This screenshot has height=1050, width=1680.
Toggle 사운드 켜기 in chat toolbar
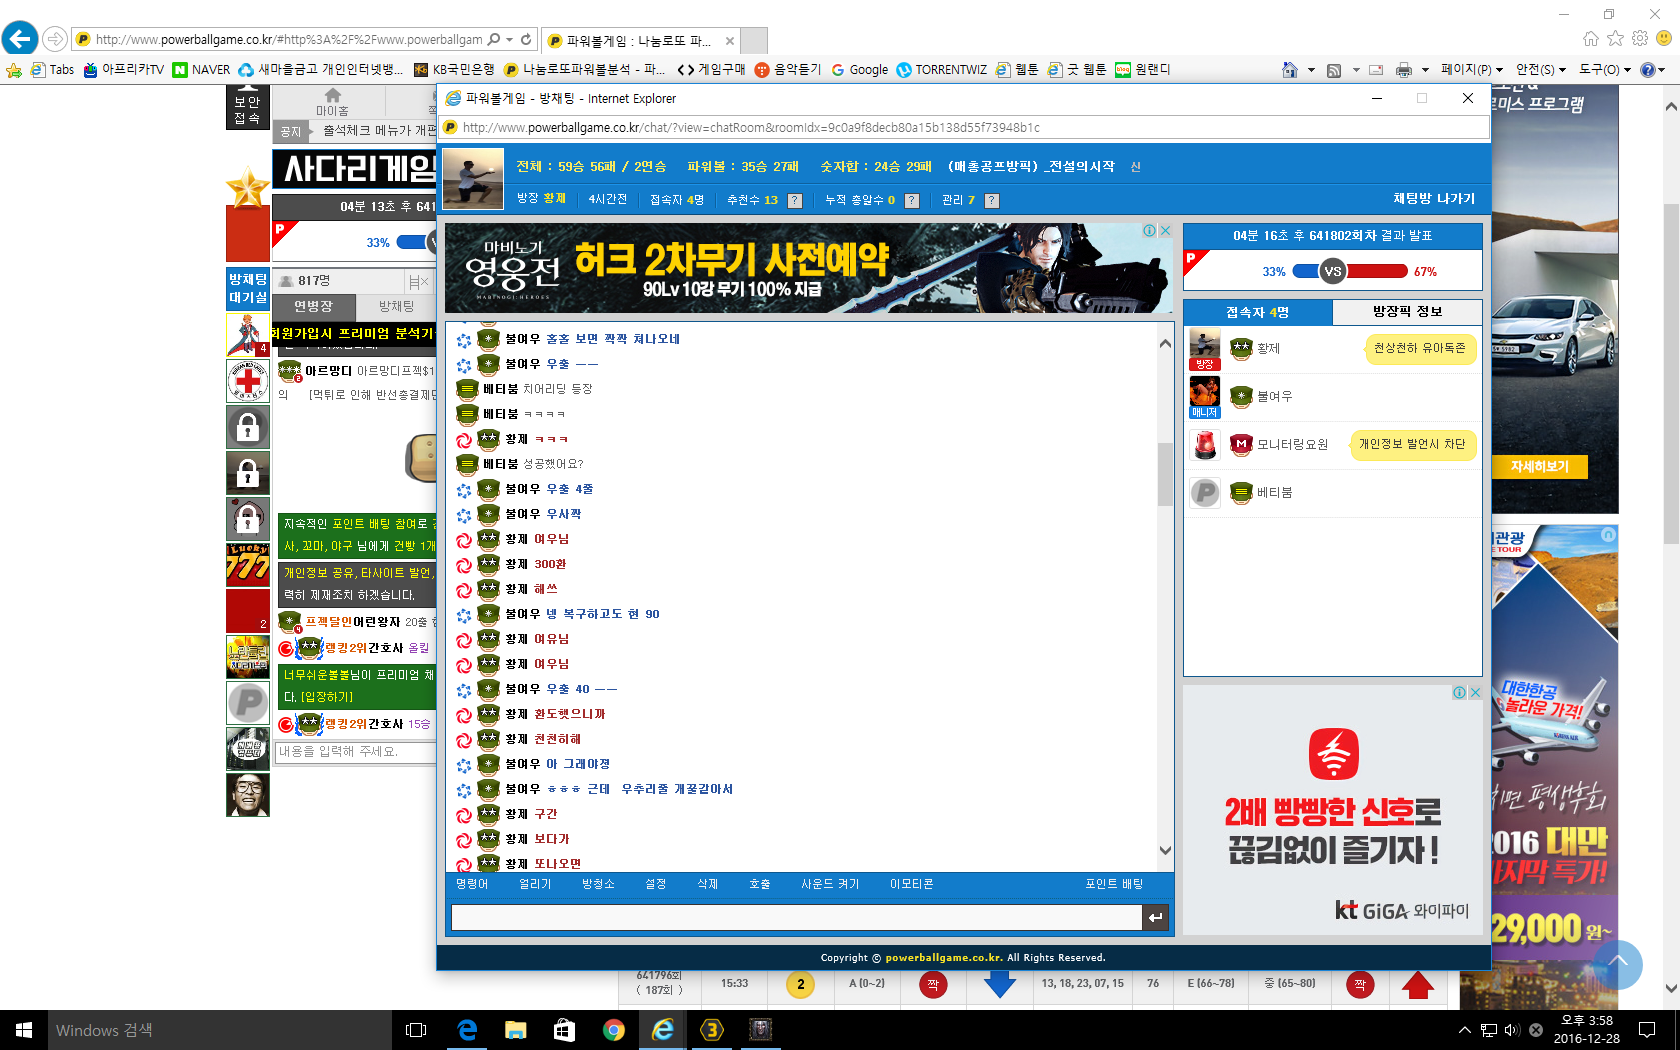(829, 884)
